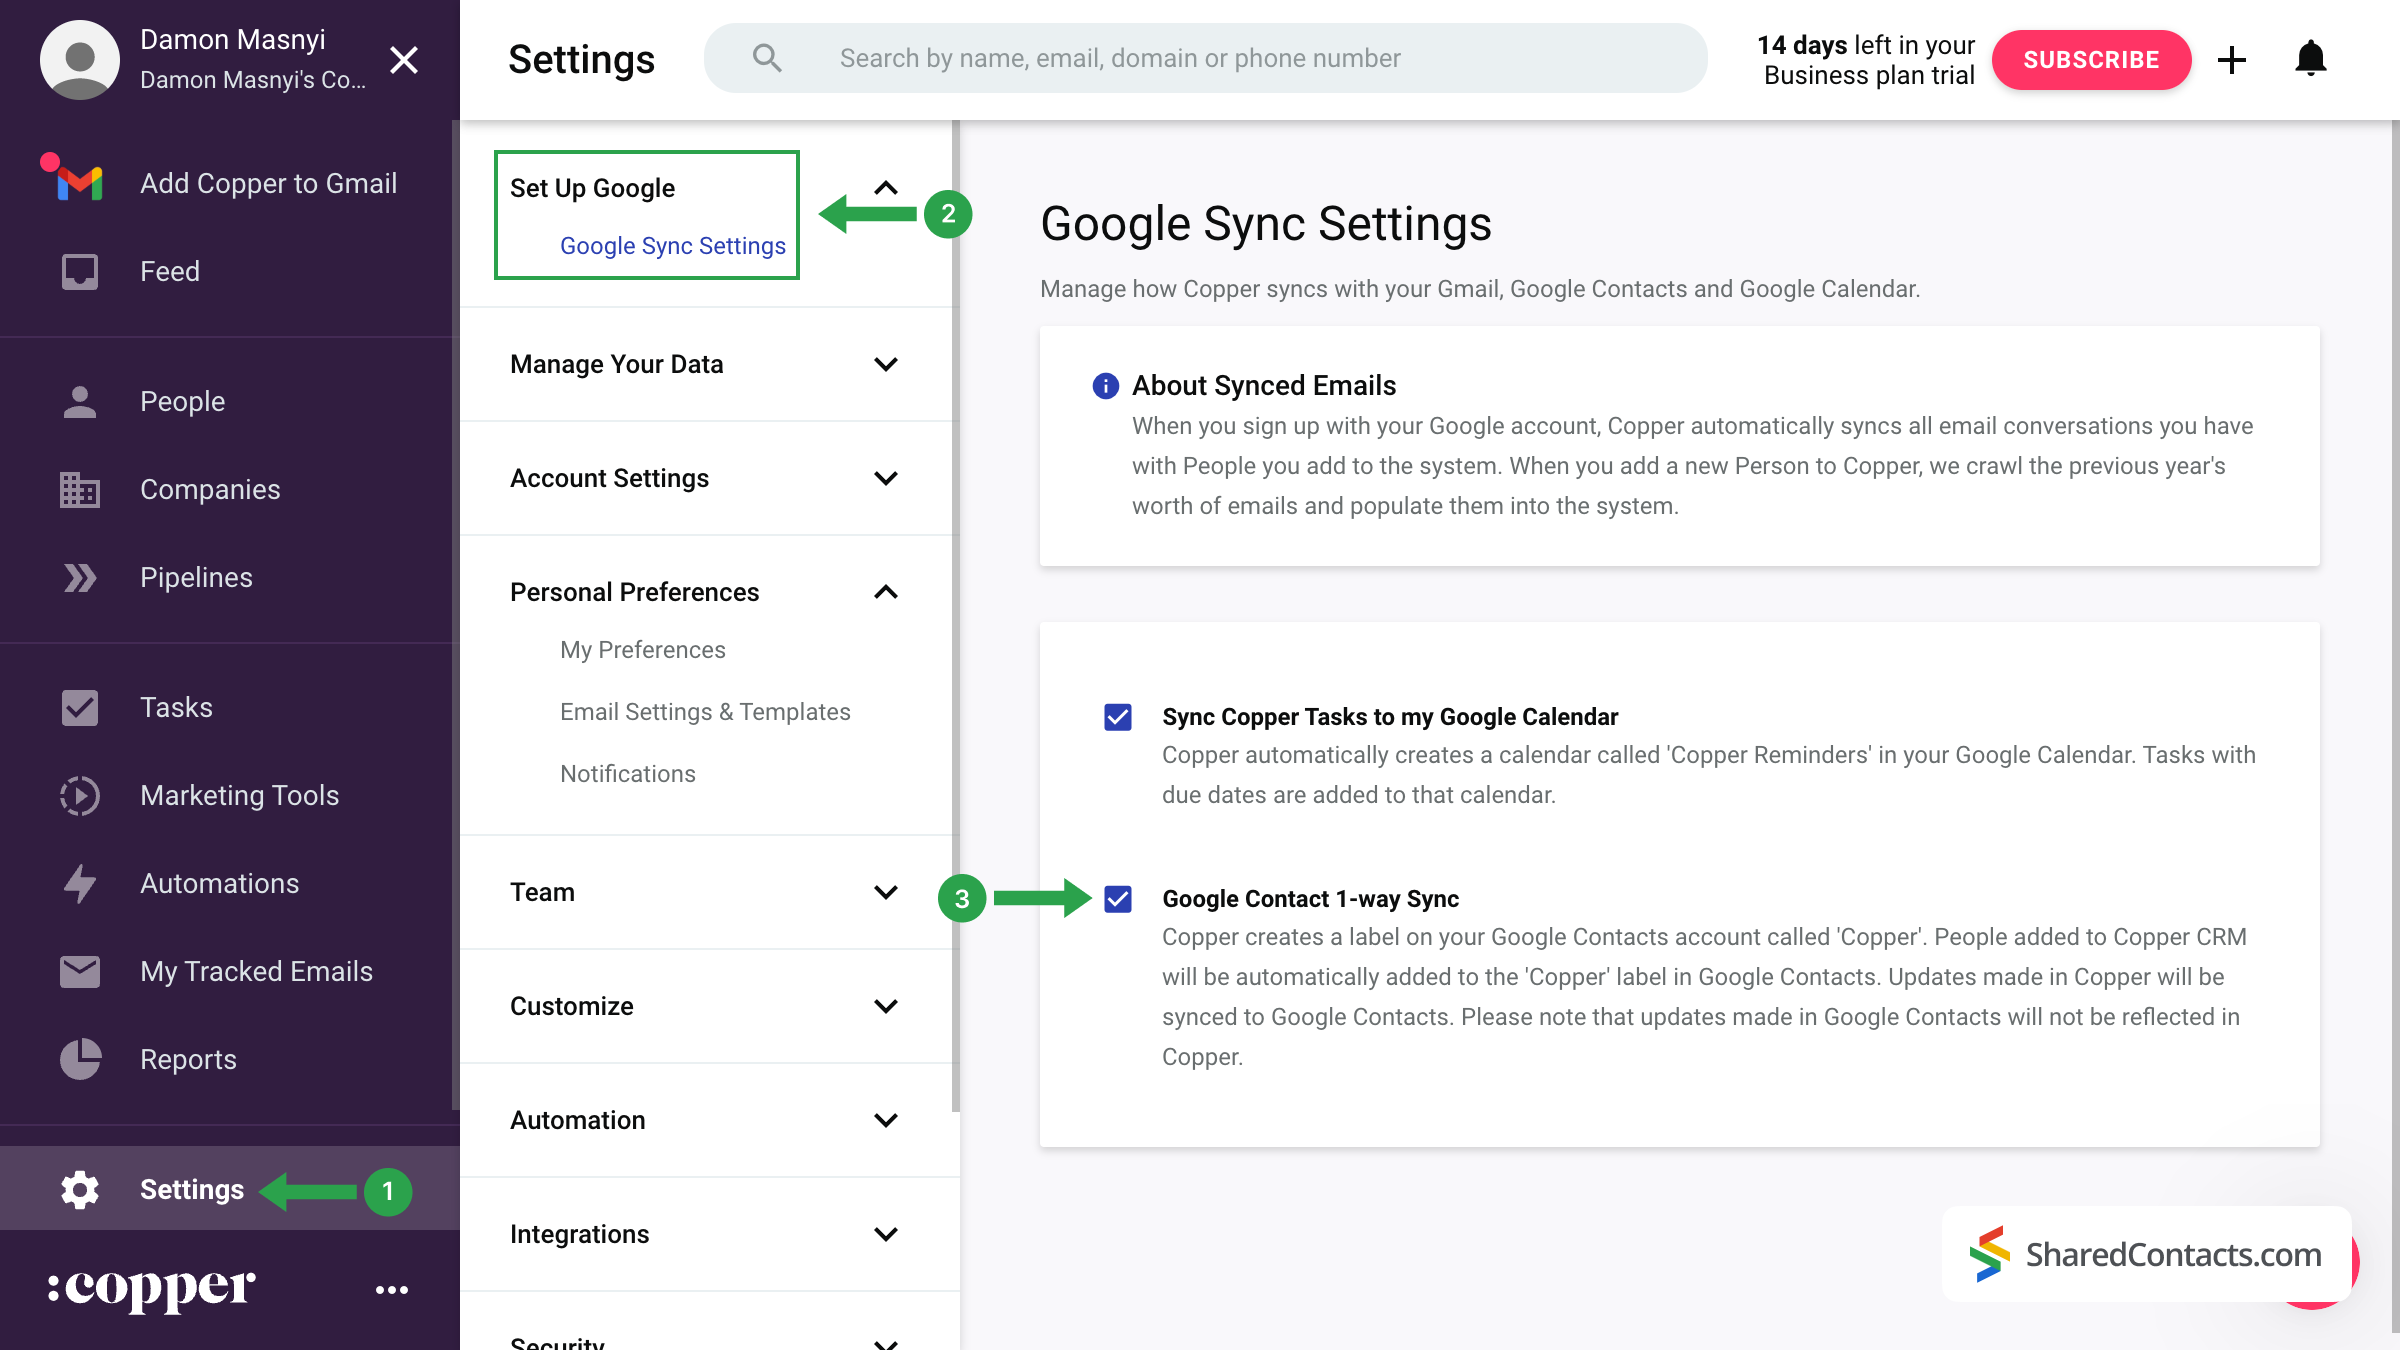The image size is (2400, 1350).
Task: Open Marketing Tools in sidebar
Action: click(230, 796)
